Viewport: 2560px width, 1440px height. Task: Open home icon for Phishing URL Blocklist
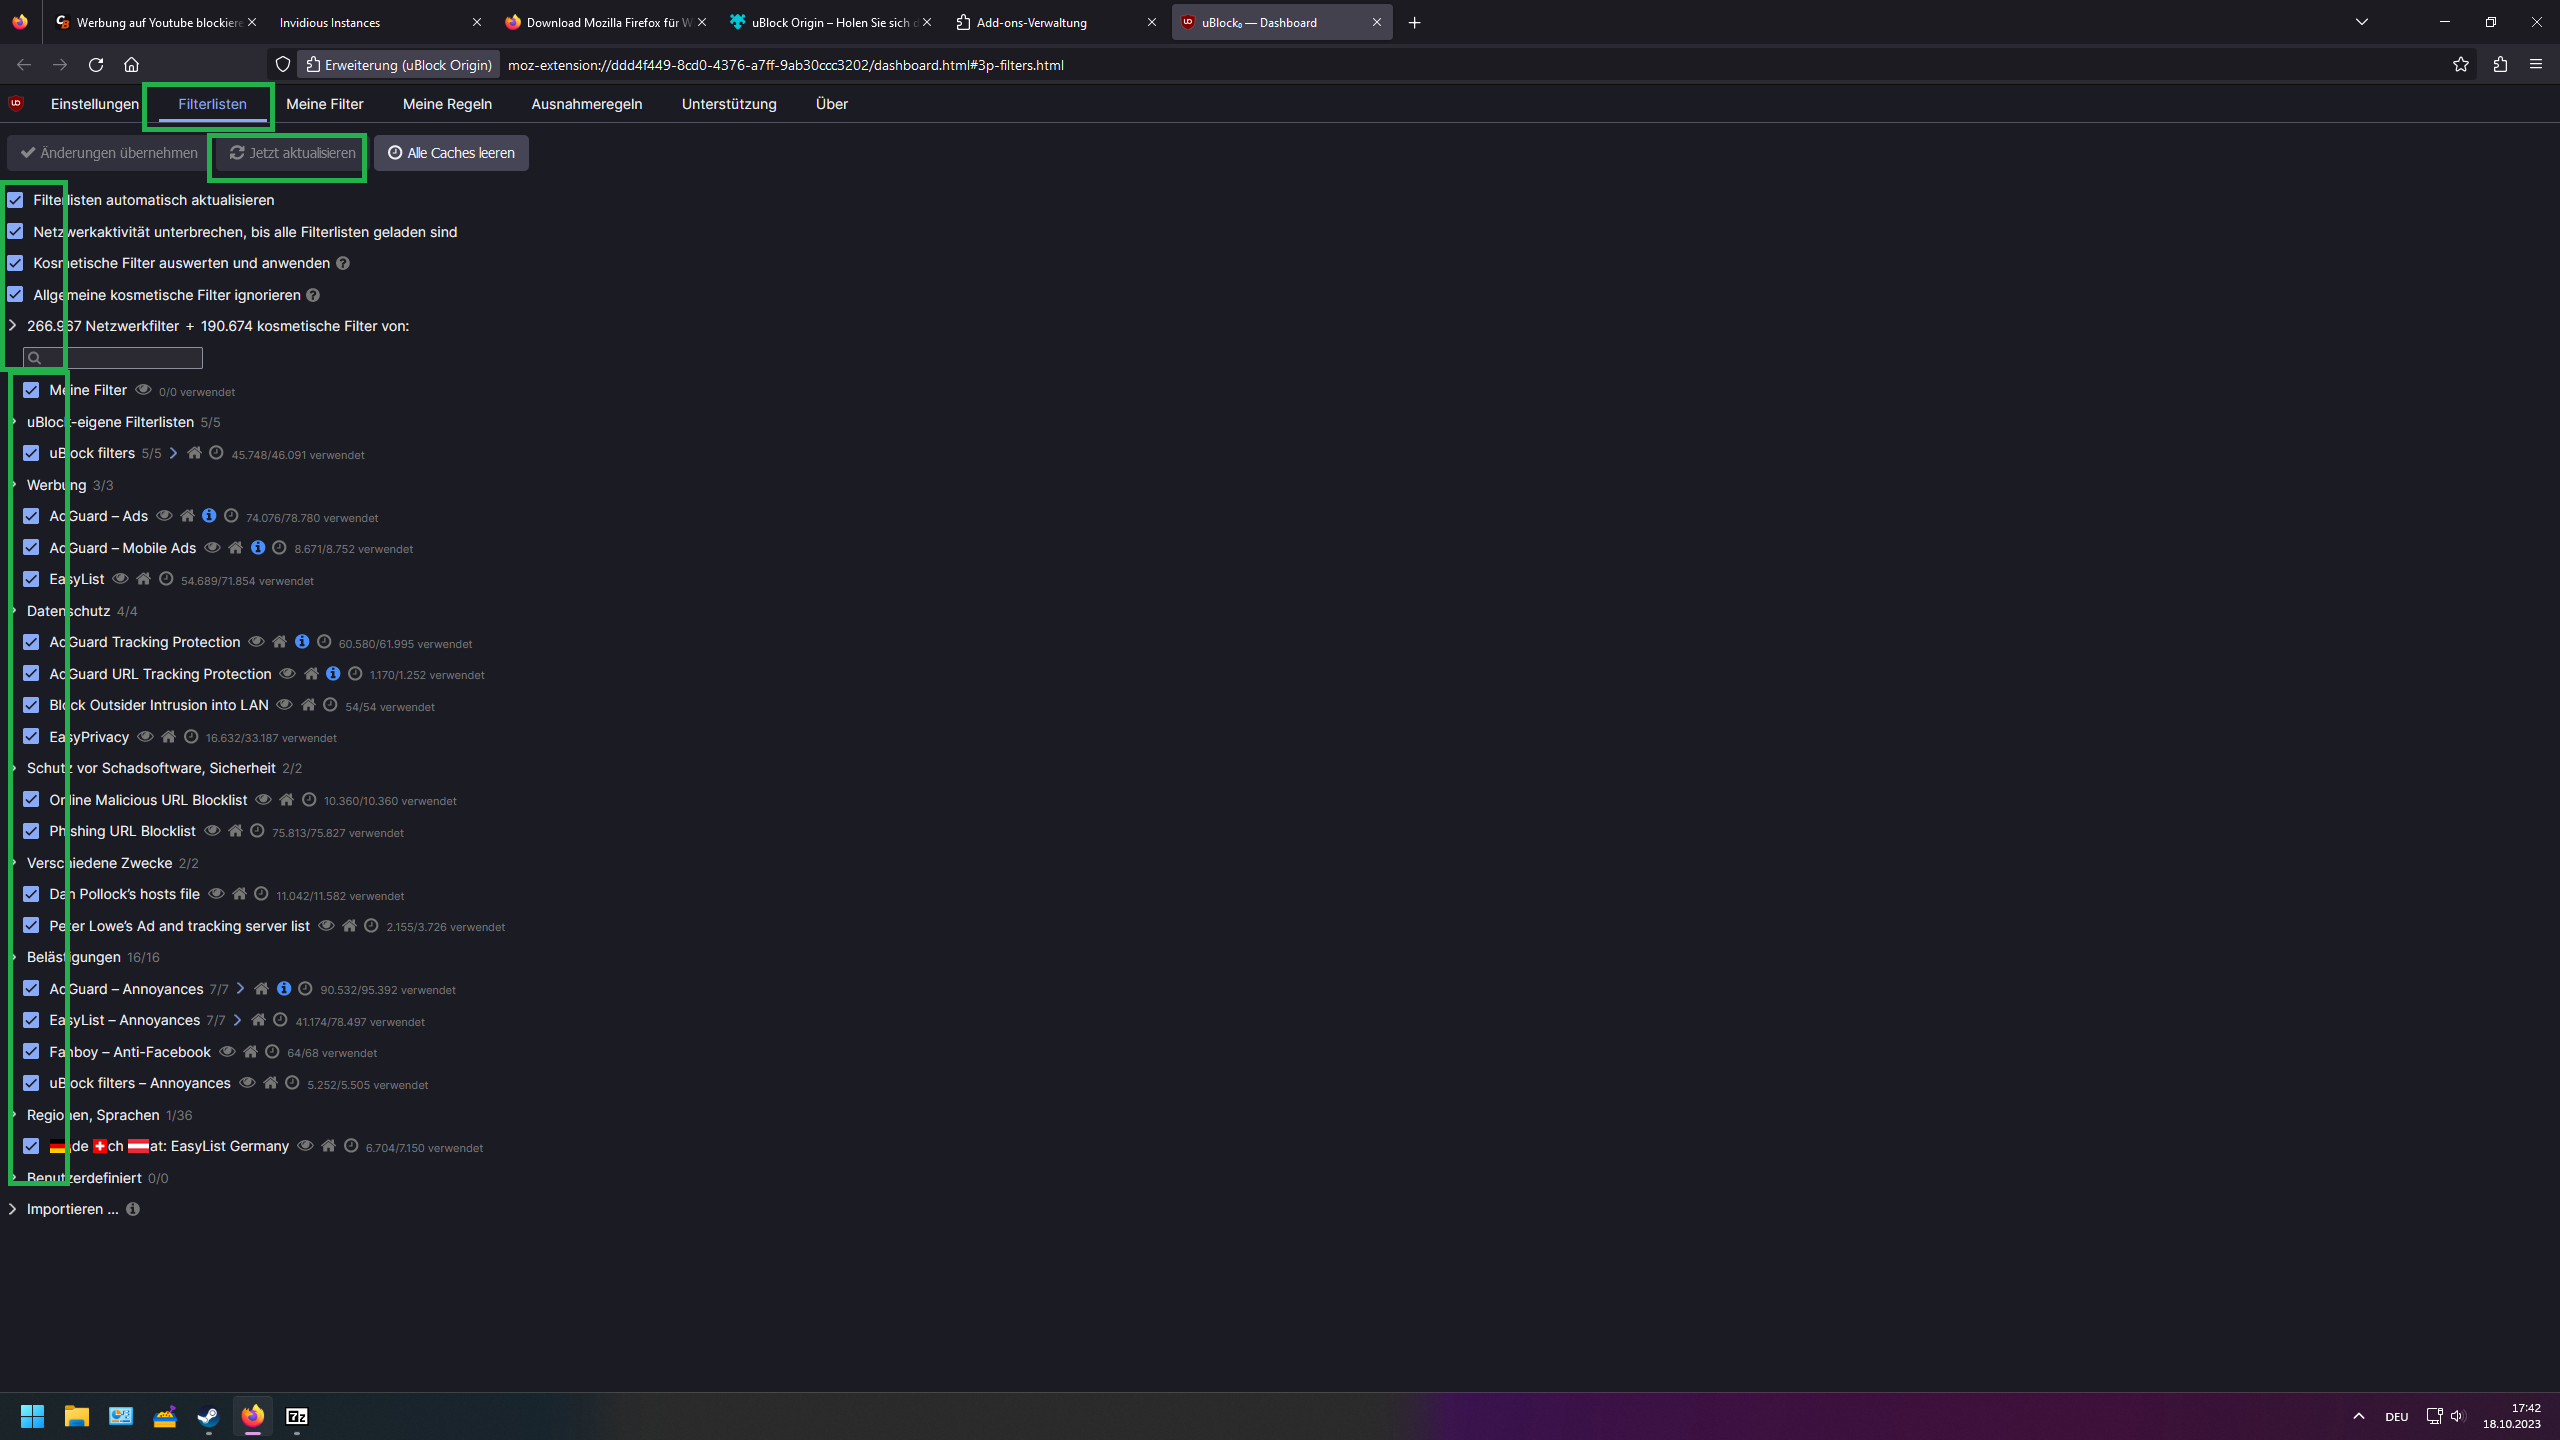[x=235, y=831]
